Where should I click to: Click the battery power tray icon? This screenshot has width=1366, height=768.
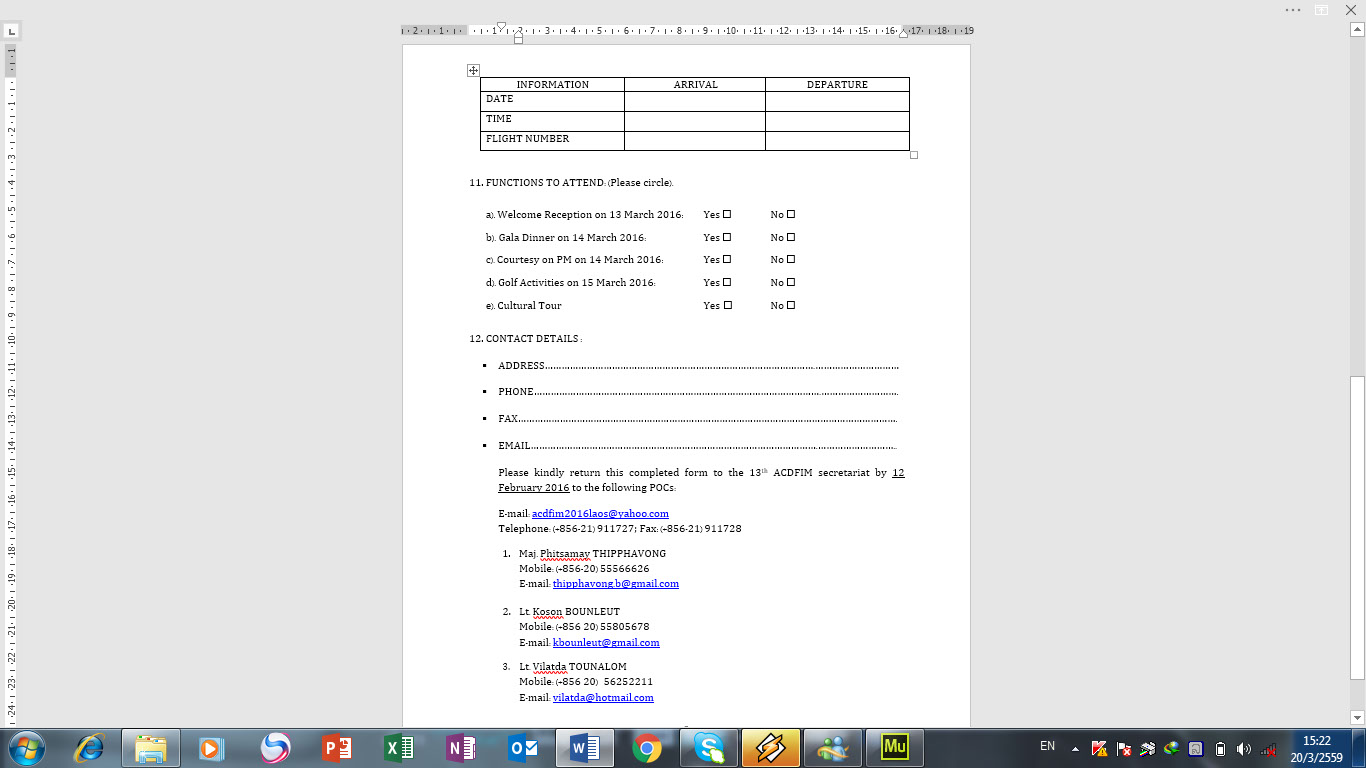pos(1220,748)
